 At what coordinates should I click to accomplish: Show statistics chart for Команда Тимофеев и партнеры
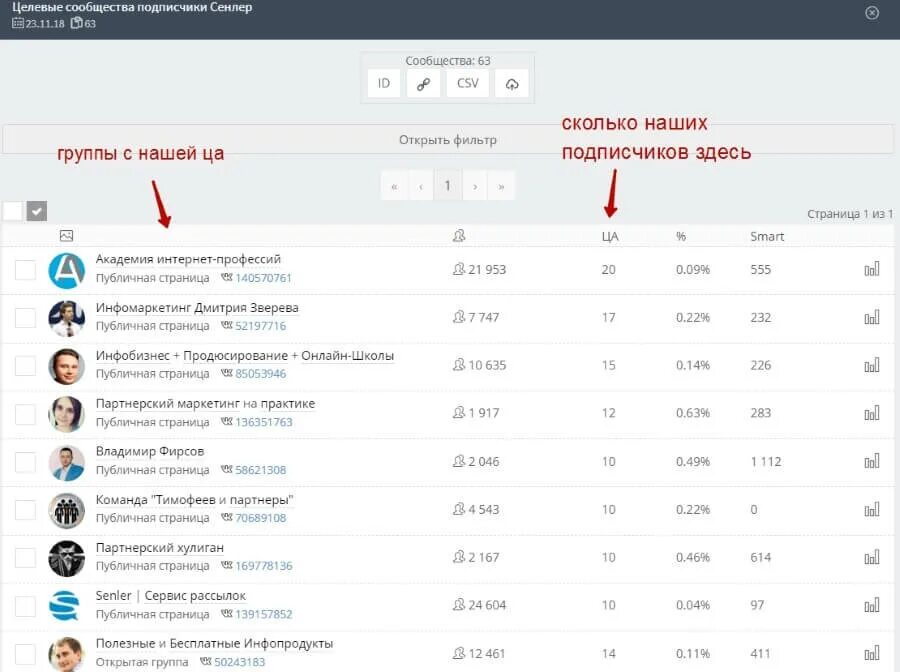point(872,509)
